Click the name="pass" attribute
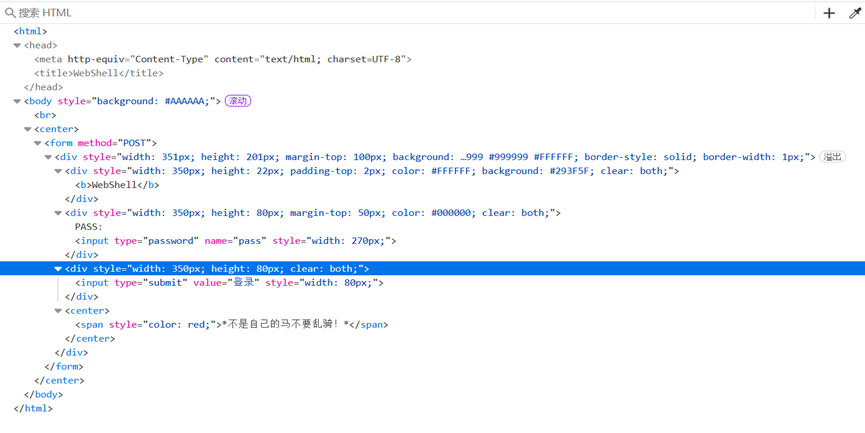The width and height of the screenshot is (865, 433). pyautogui.click(x=236, y=240)
